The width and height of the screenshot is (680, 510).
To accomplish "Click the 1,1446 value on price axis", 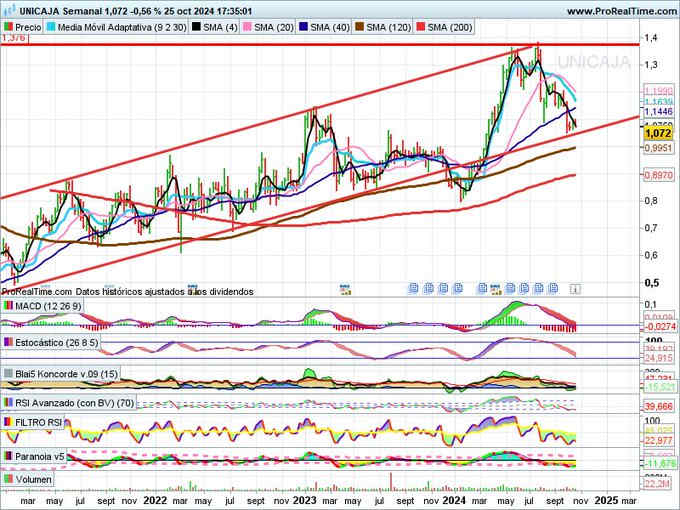I will (x=658, y=112).
